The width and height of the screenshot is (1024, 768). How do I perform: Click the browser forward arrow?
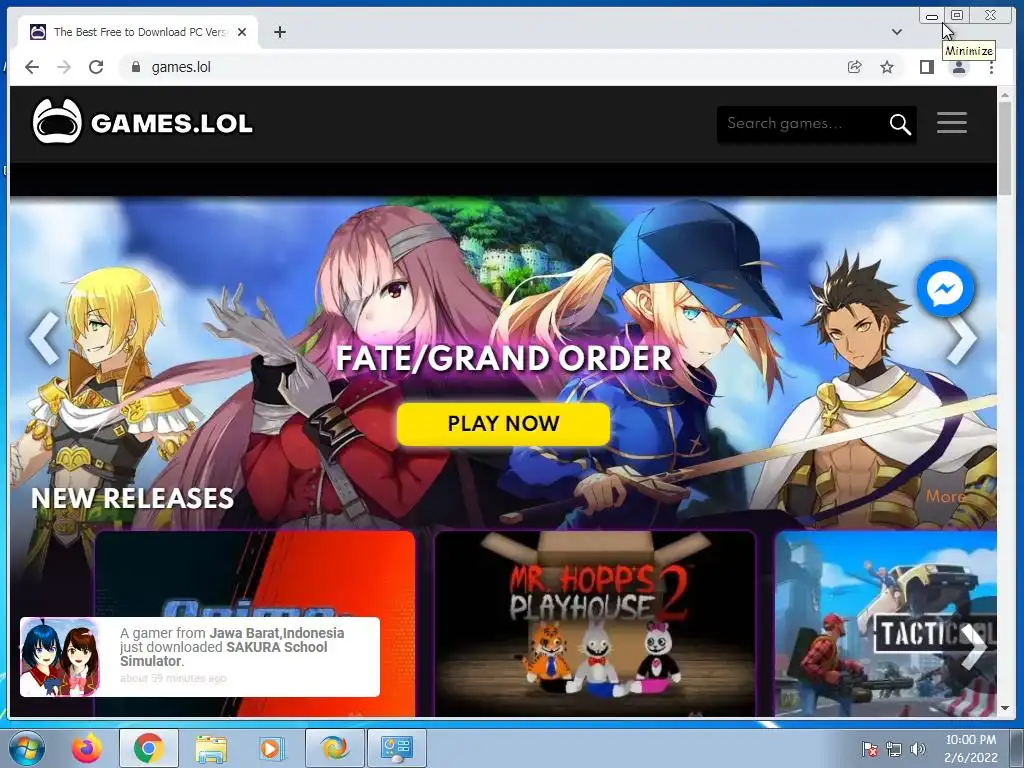(x=63, y=67)
